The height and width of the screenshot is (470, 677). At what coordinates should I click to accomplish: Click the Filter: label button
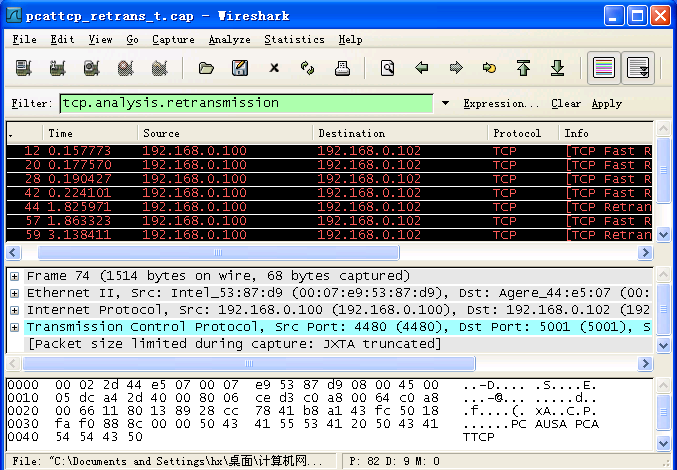(x=32, y=104)
